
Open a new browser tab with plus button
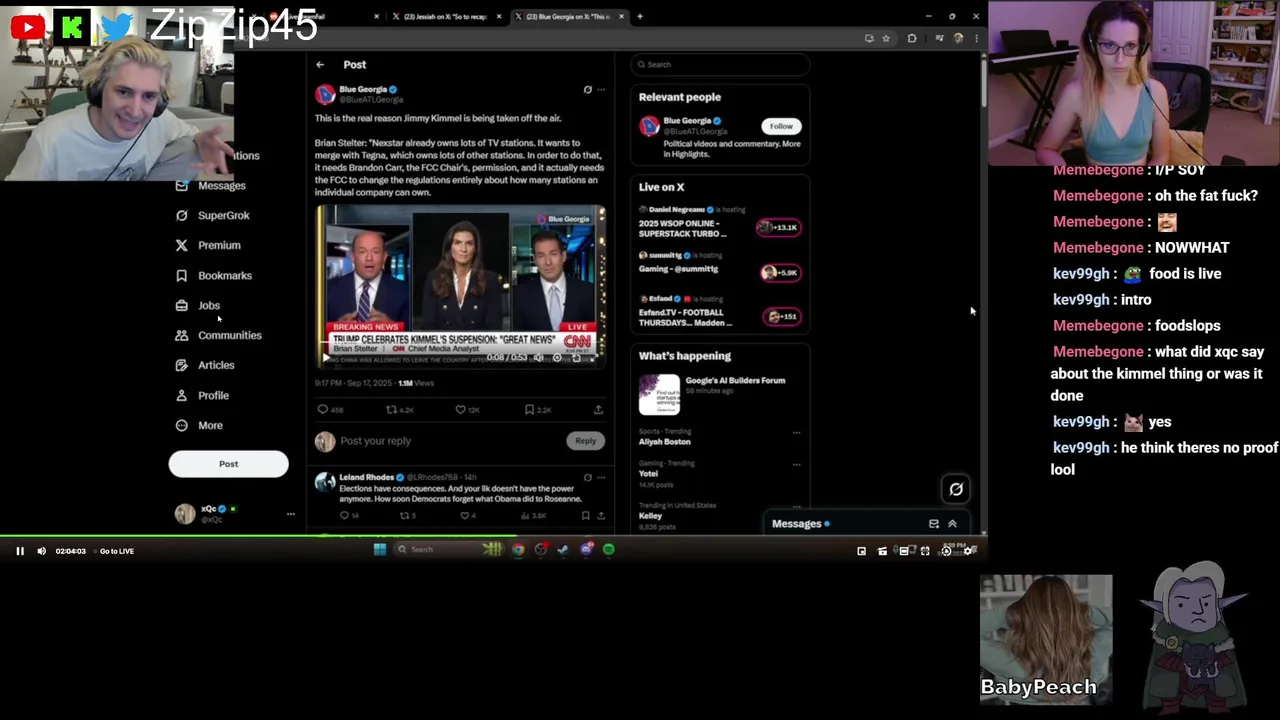point(640,17)
